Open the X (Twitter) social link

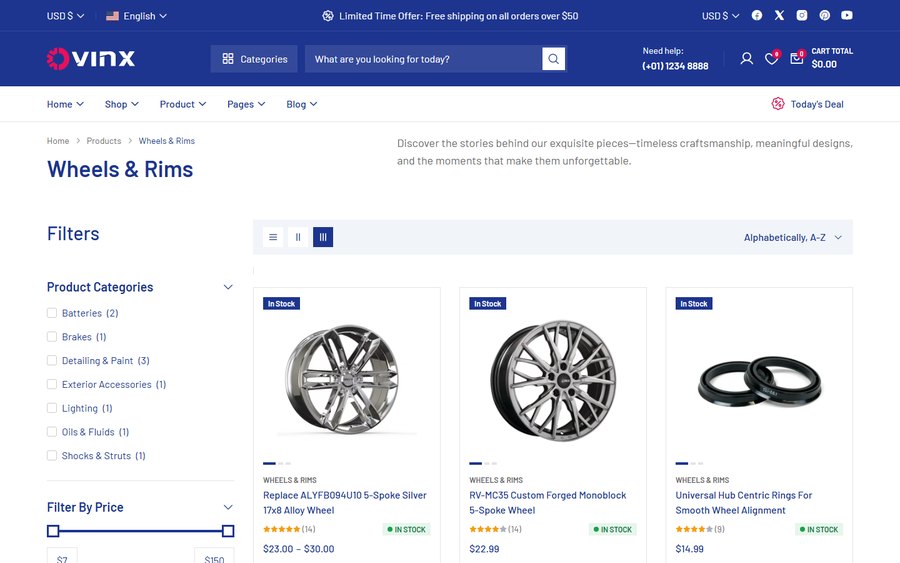[779, 15]
